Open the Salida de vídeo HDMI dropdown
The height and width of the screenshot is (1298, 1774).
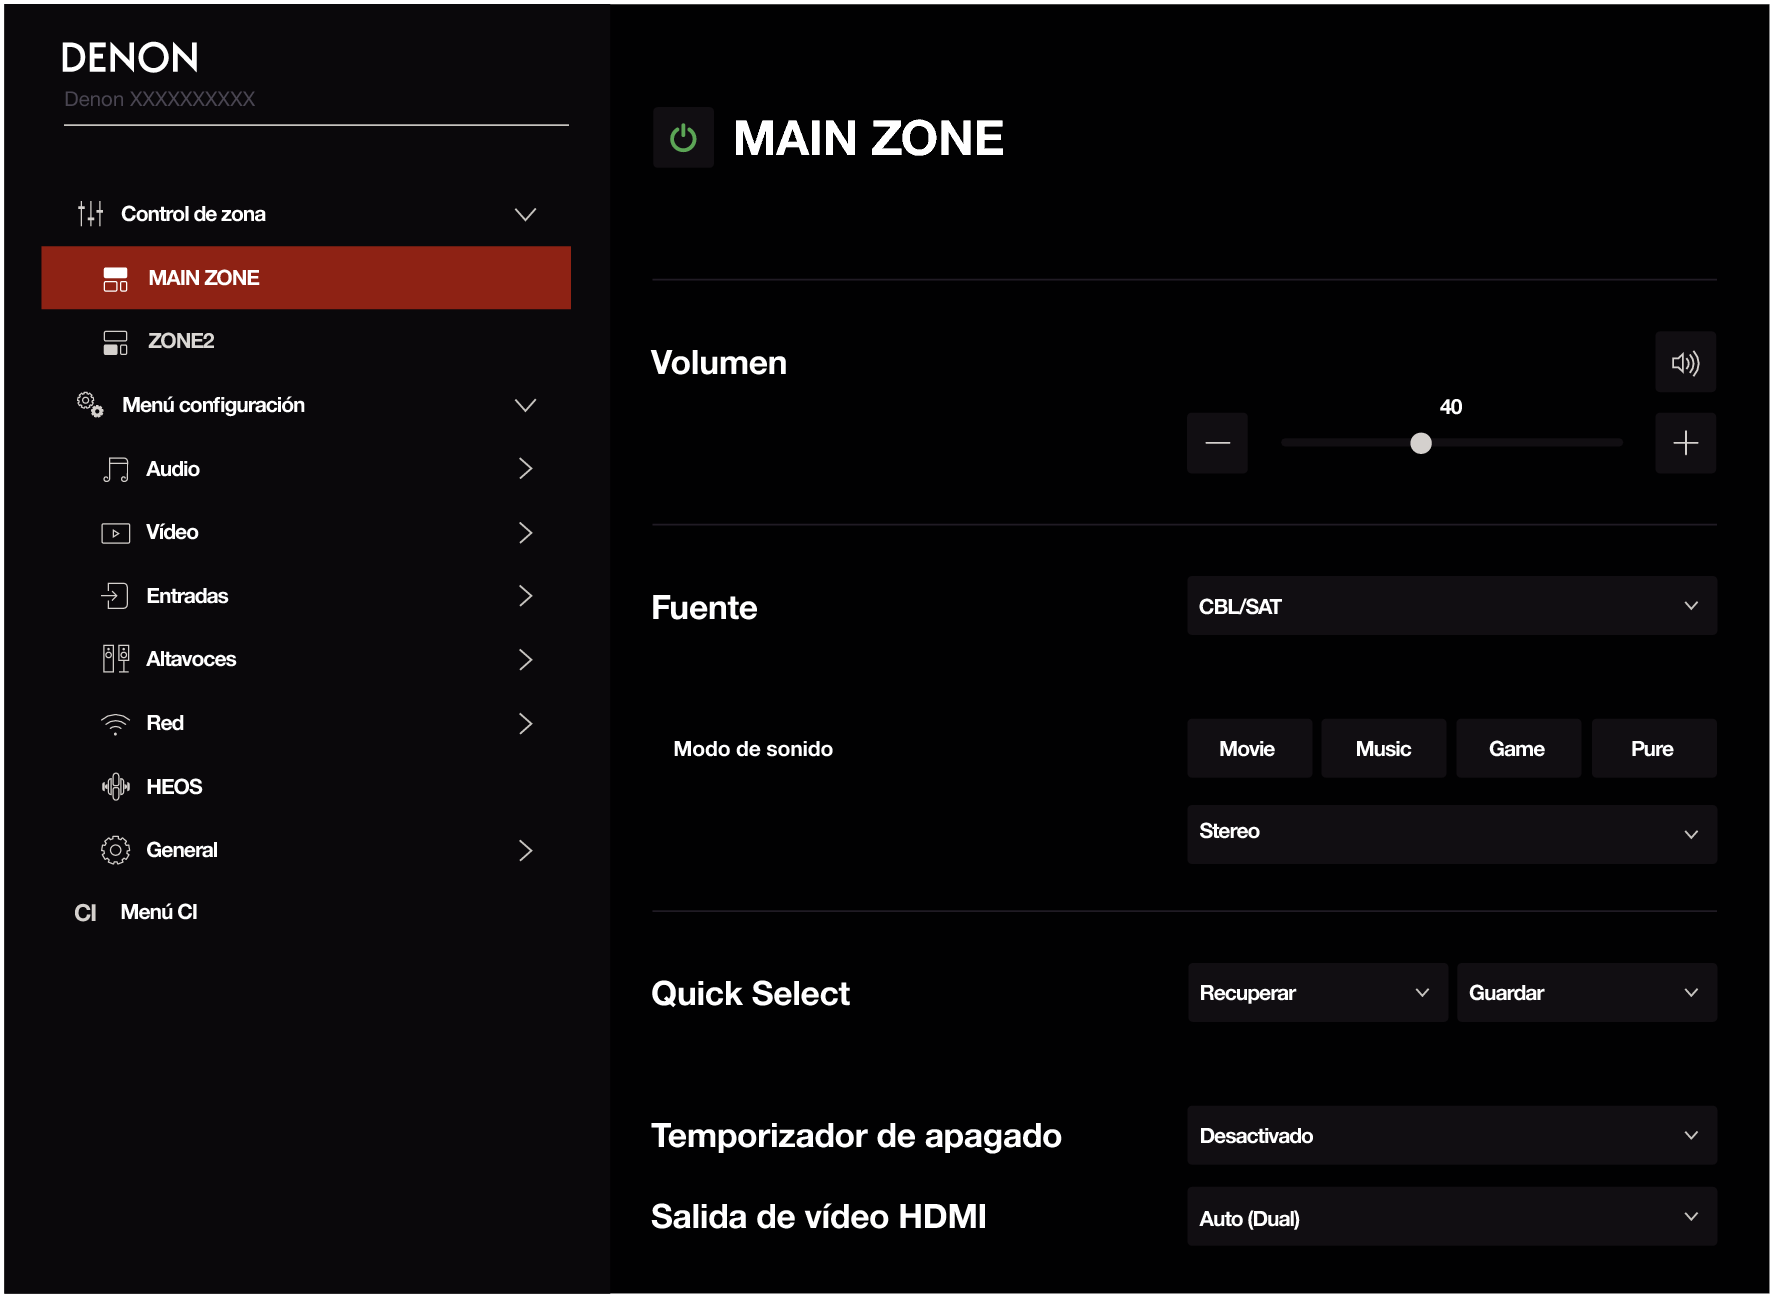point(1451,1217)
